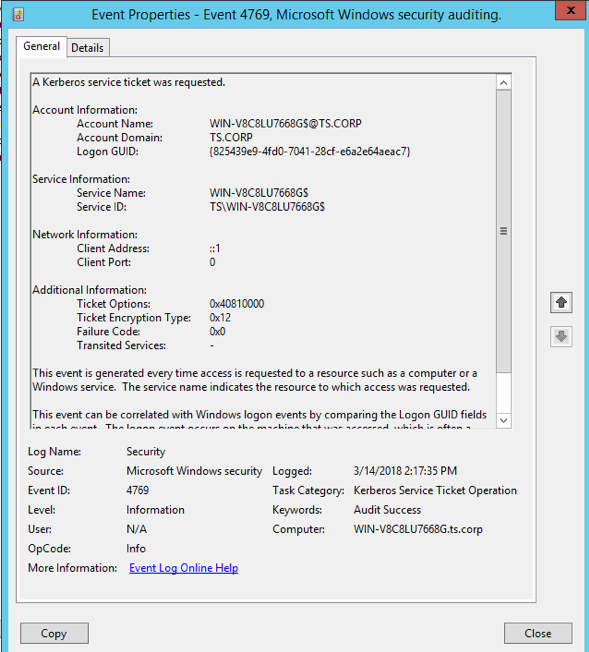589x652 pixels.
Task: Click the Failure Code value 0x0
Action: [x=217, y=331]
